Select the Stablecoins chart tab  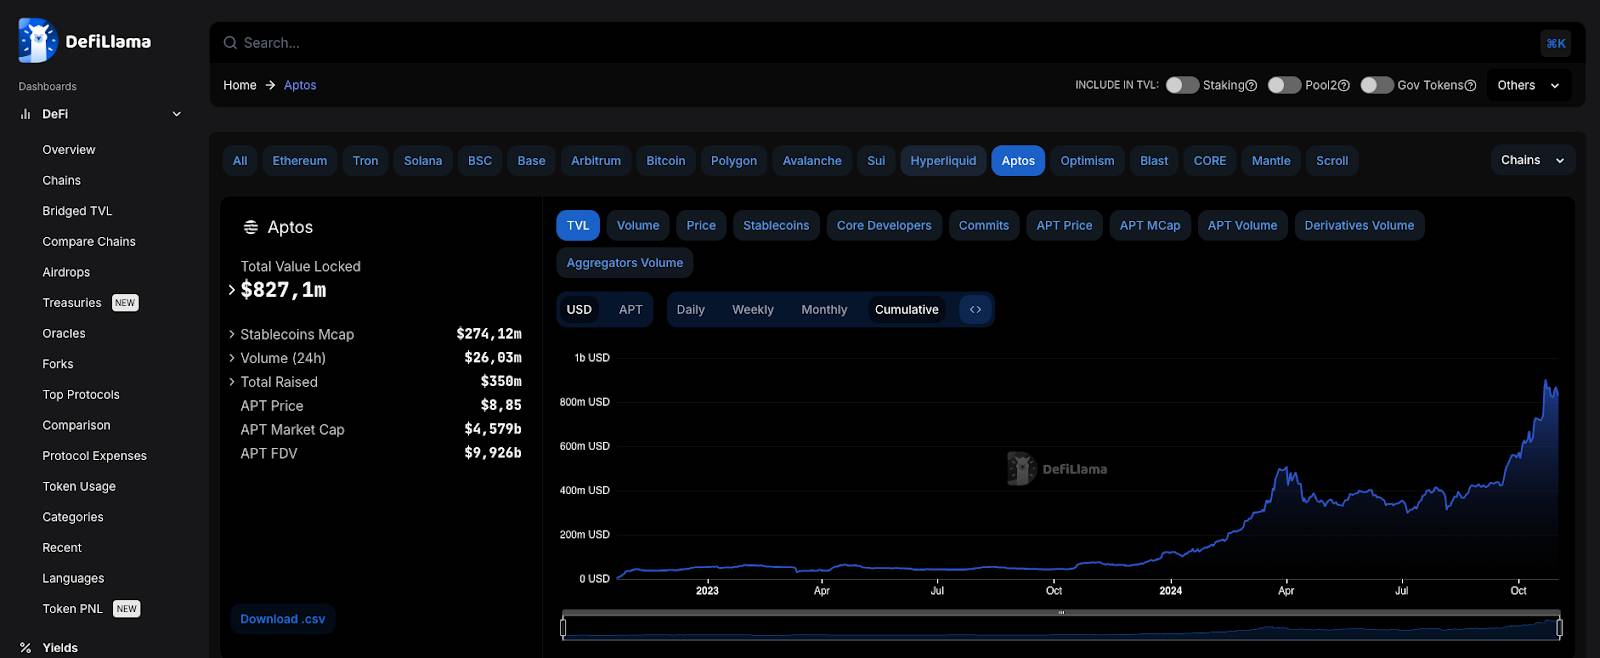776,225
